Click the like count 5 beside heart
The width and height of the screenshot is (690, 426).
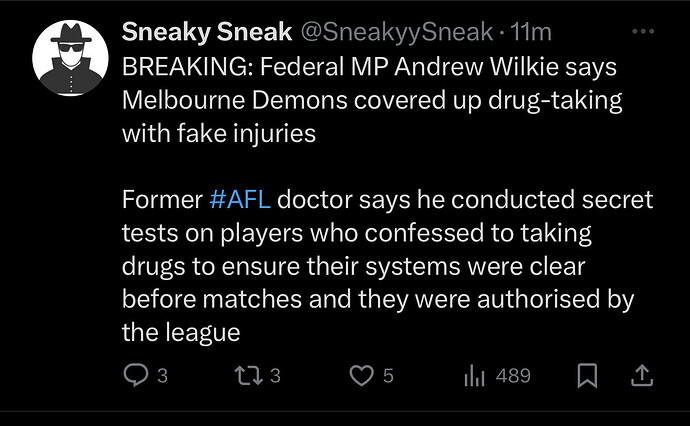pyautogui.click(x=388, y=376)
